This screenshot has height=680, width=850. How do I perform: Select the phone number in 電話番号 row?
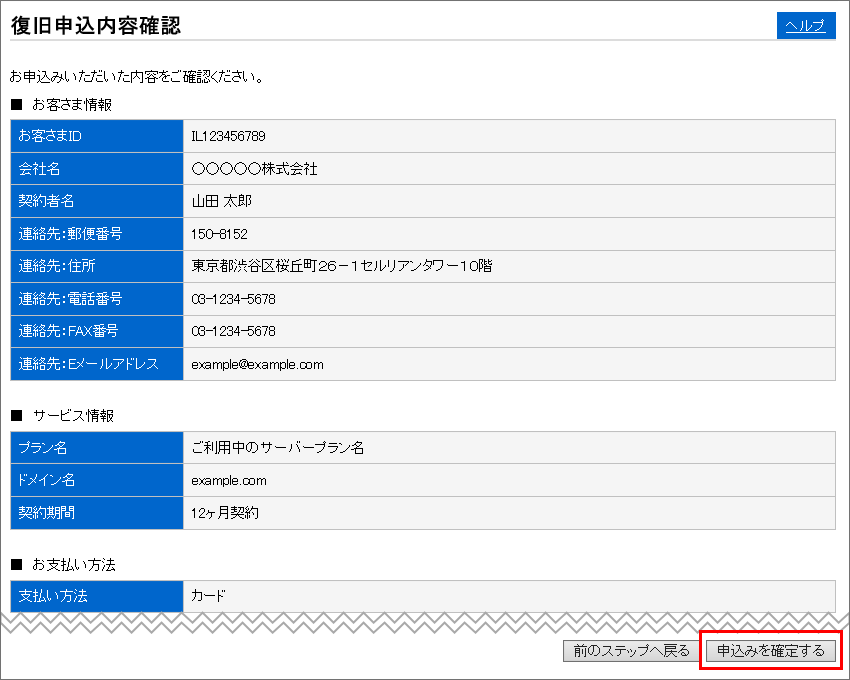(x=233, y=299)
